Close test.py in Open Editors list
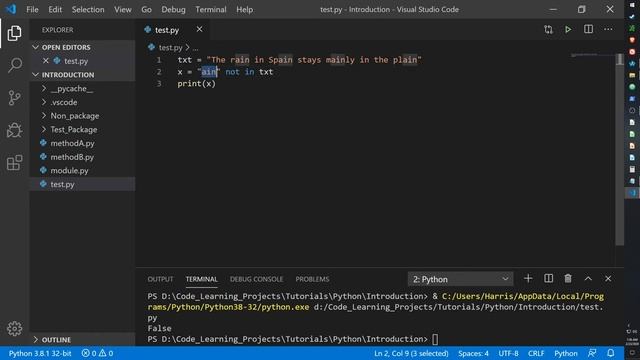 pos(46,61)
